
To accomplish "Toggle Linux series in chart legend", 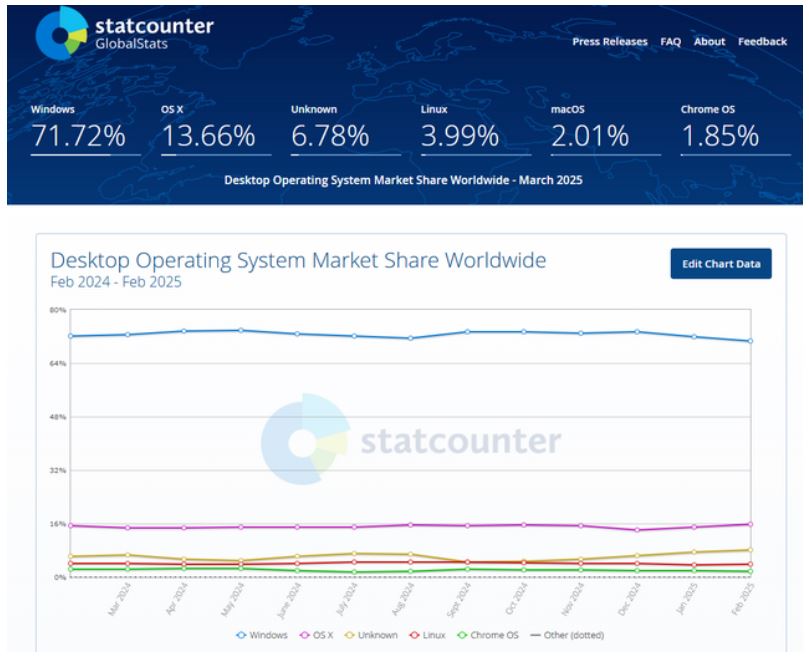I will point(430,635).
